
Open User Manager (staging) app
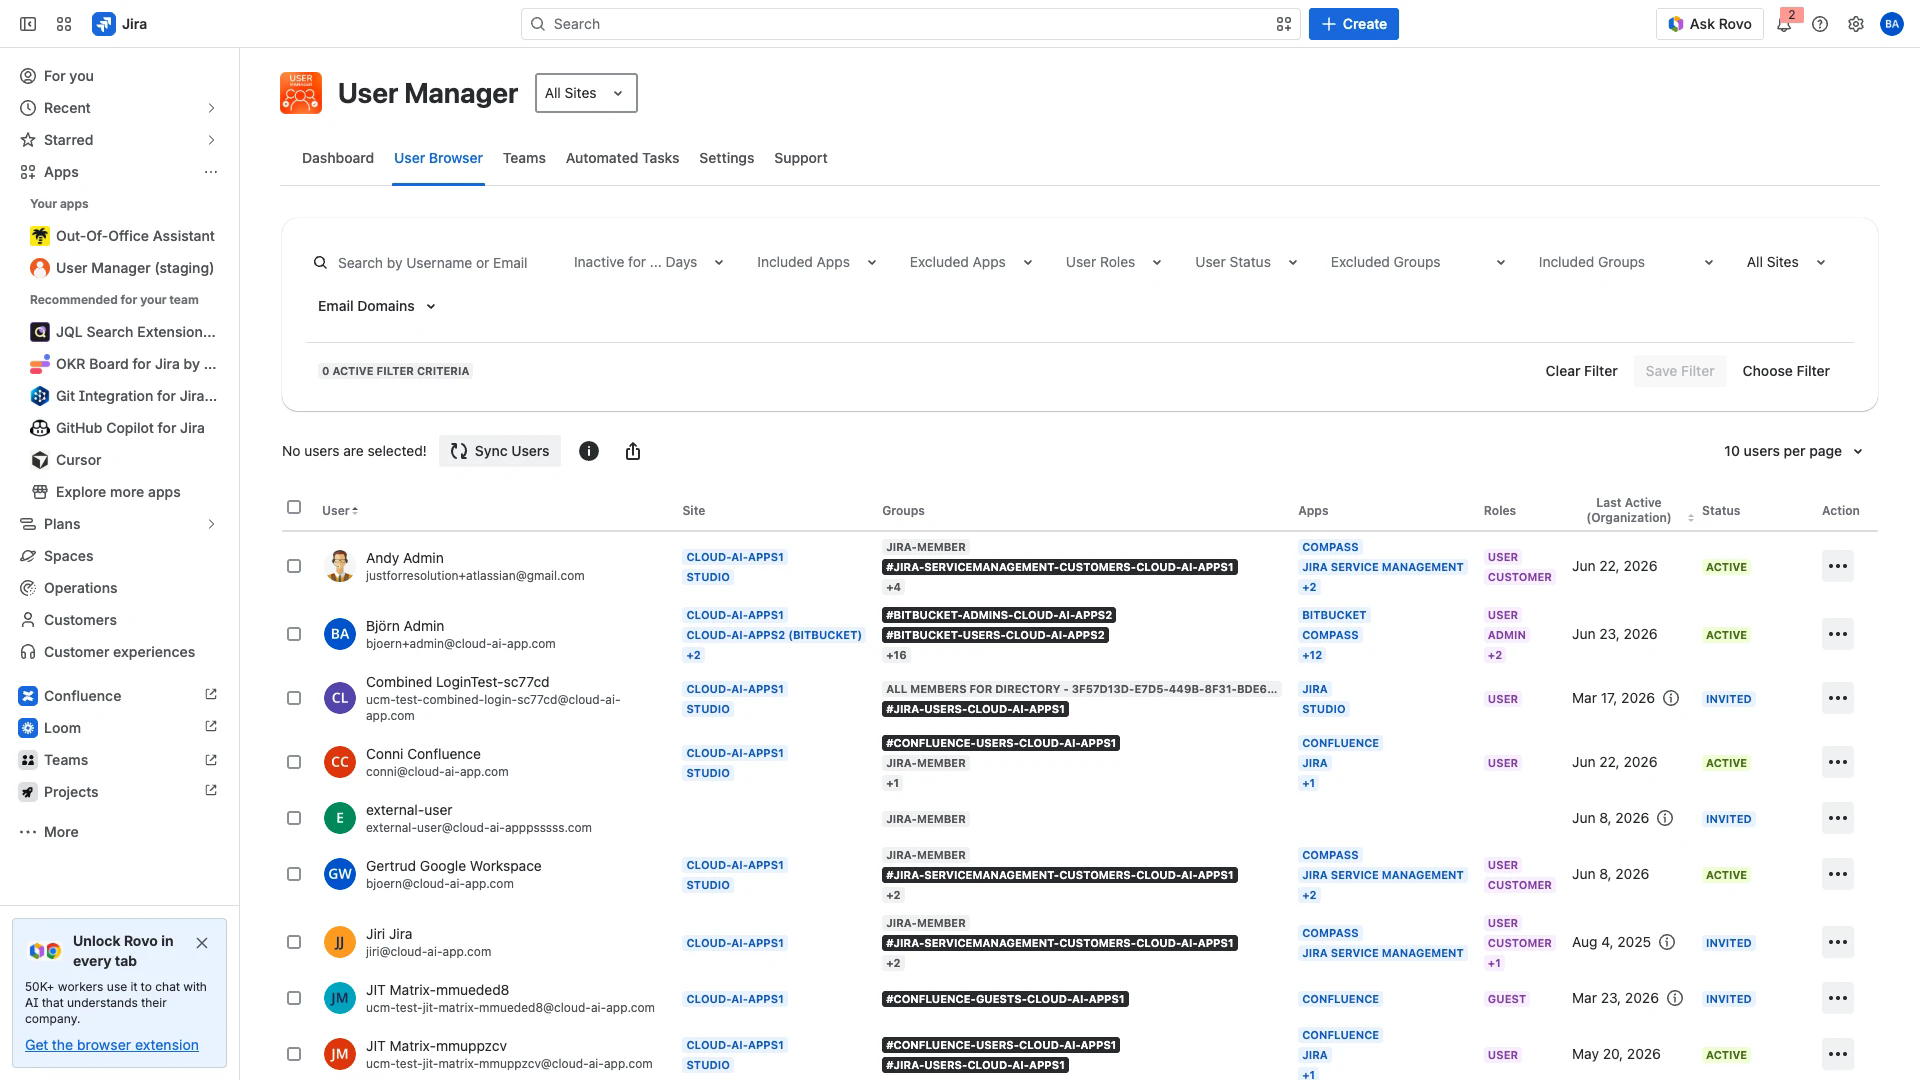(x=122, y=268)
